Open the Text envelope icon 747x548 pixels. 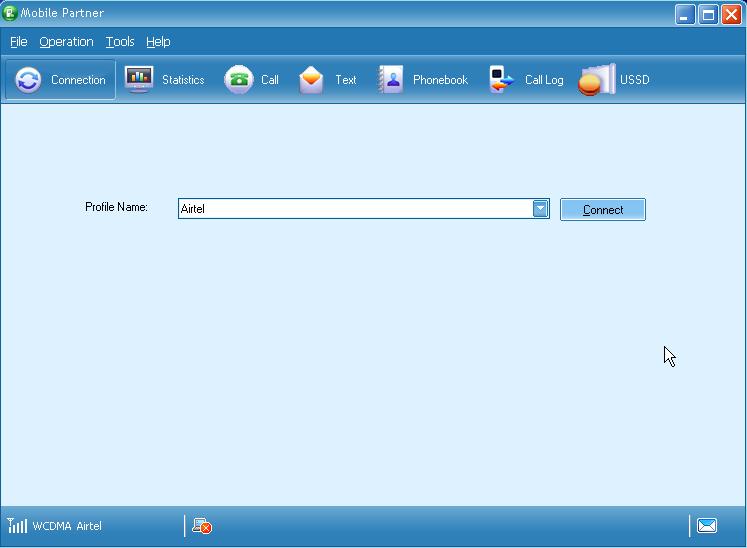(x=311, y=80)
